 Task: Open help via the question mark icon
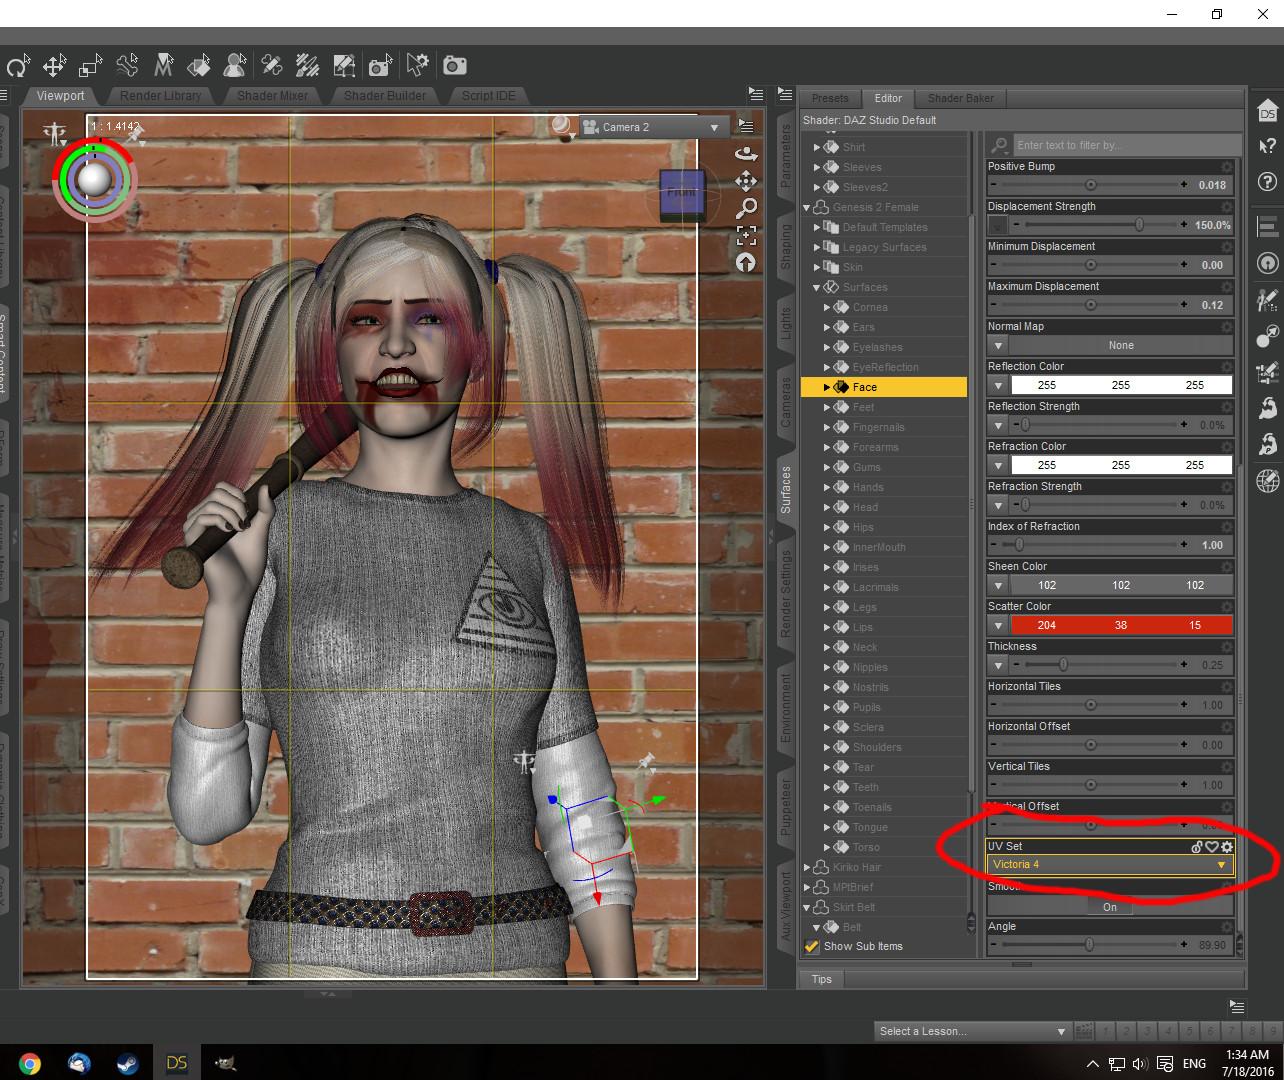1267,182
